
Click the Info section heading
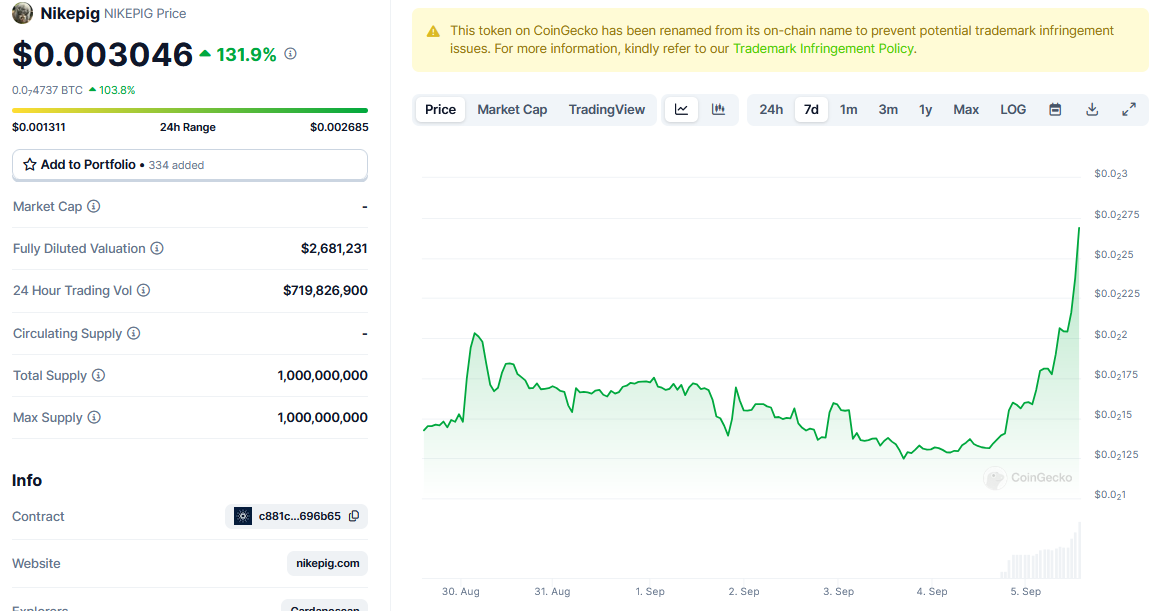tap(27, 480)
